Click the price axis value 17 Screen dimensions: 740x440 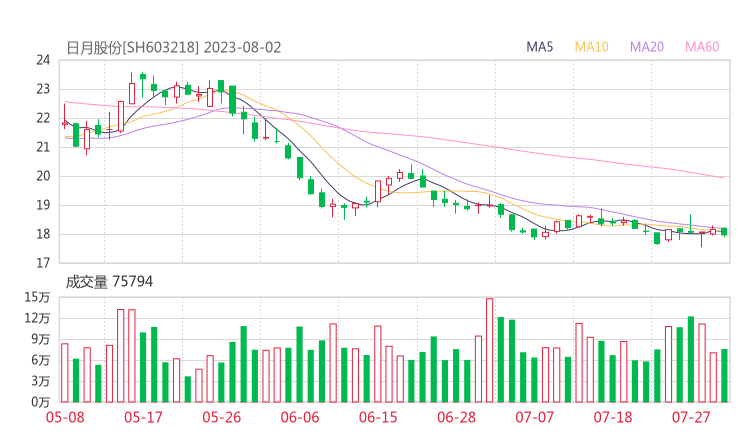click(43, 263)
